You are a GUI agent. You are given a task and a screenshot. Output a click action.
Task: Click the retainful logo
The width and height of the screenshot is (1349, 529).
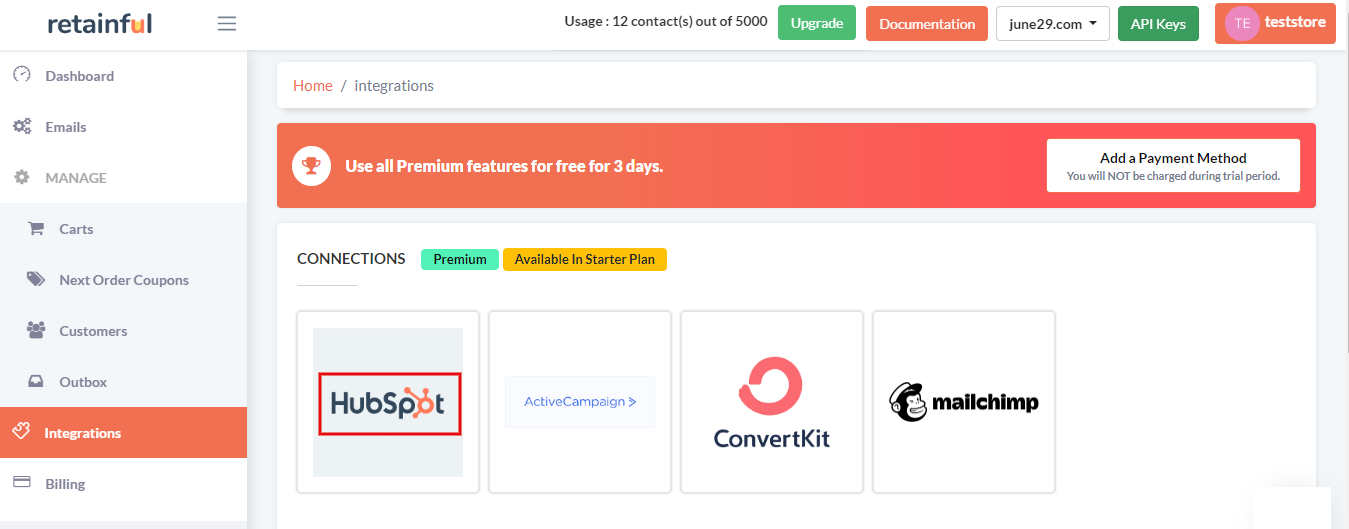pyautogui.click(x=100, y=24)
